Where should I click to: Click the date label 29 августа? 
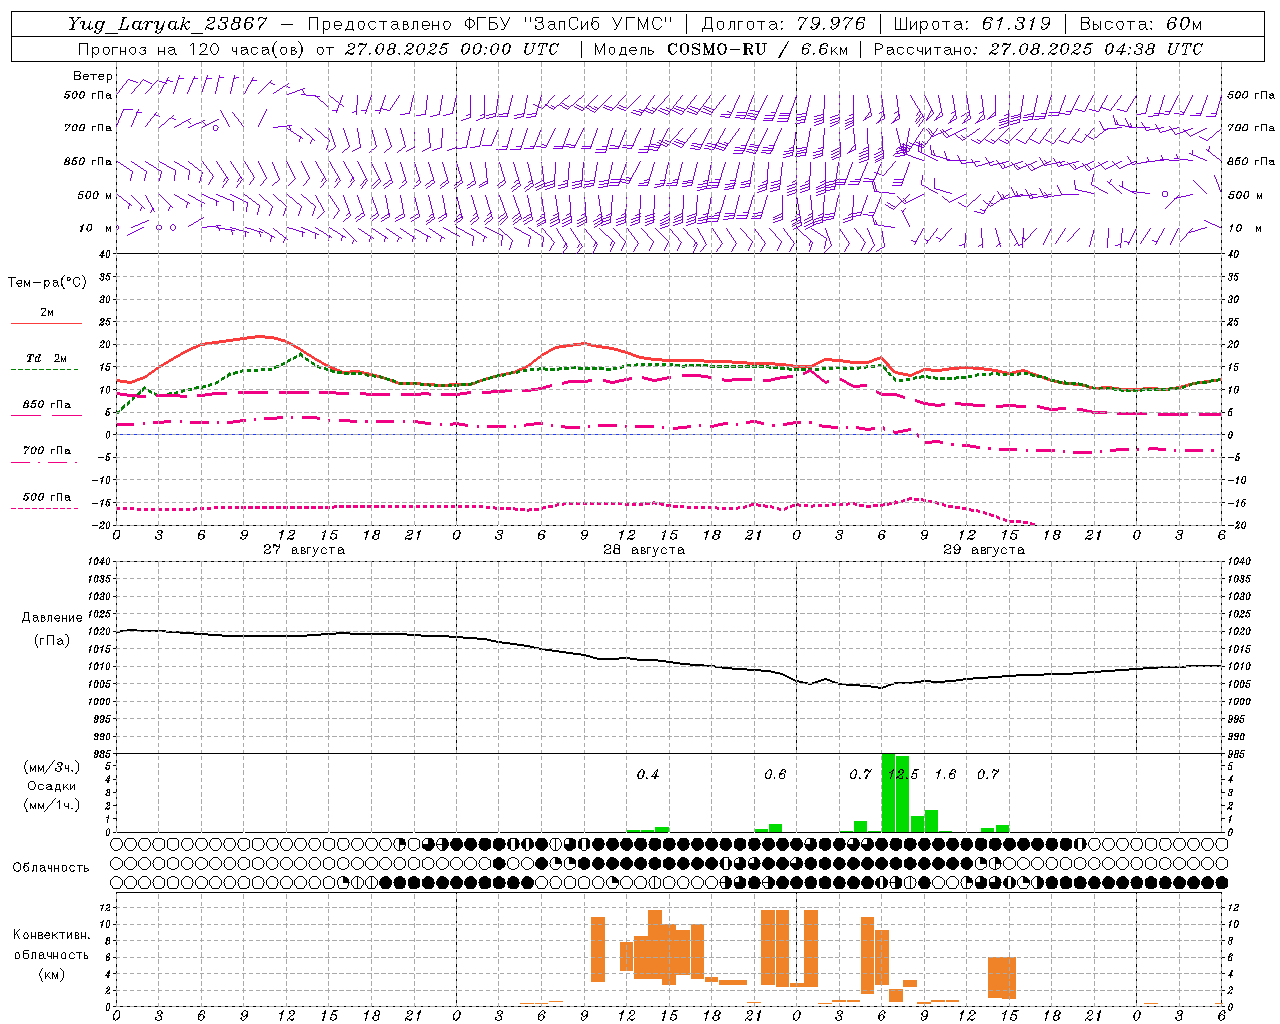point(984,550)
